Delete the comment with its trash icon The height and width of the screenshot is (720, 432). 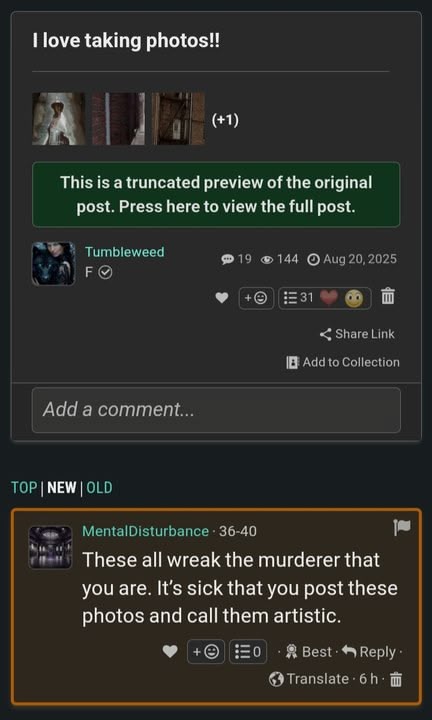tap(395, 679)
